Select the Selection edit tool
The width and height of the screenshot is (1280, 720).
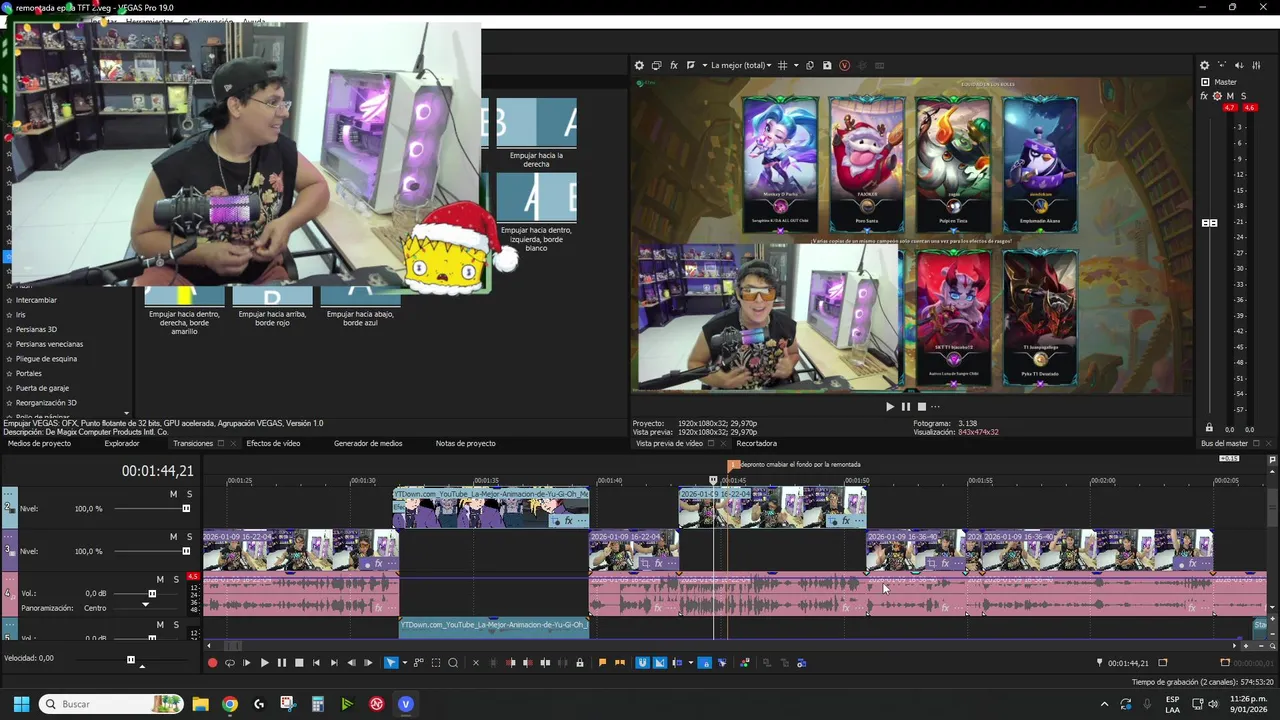click(x=436, y=662)
